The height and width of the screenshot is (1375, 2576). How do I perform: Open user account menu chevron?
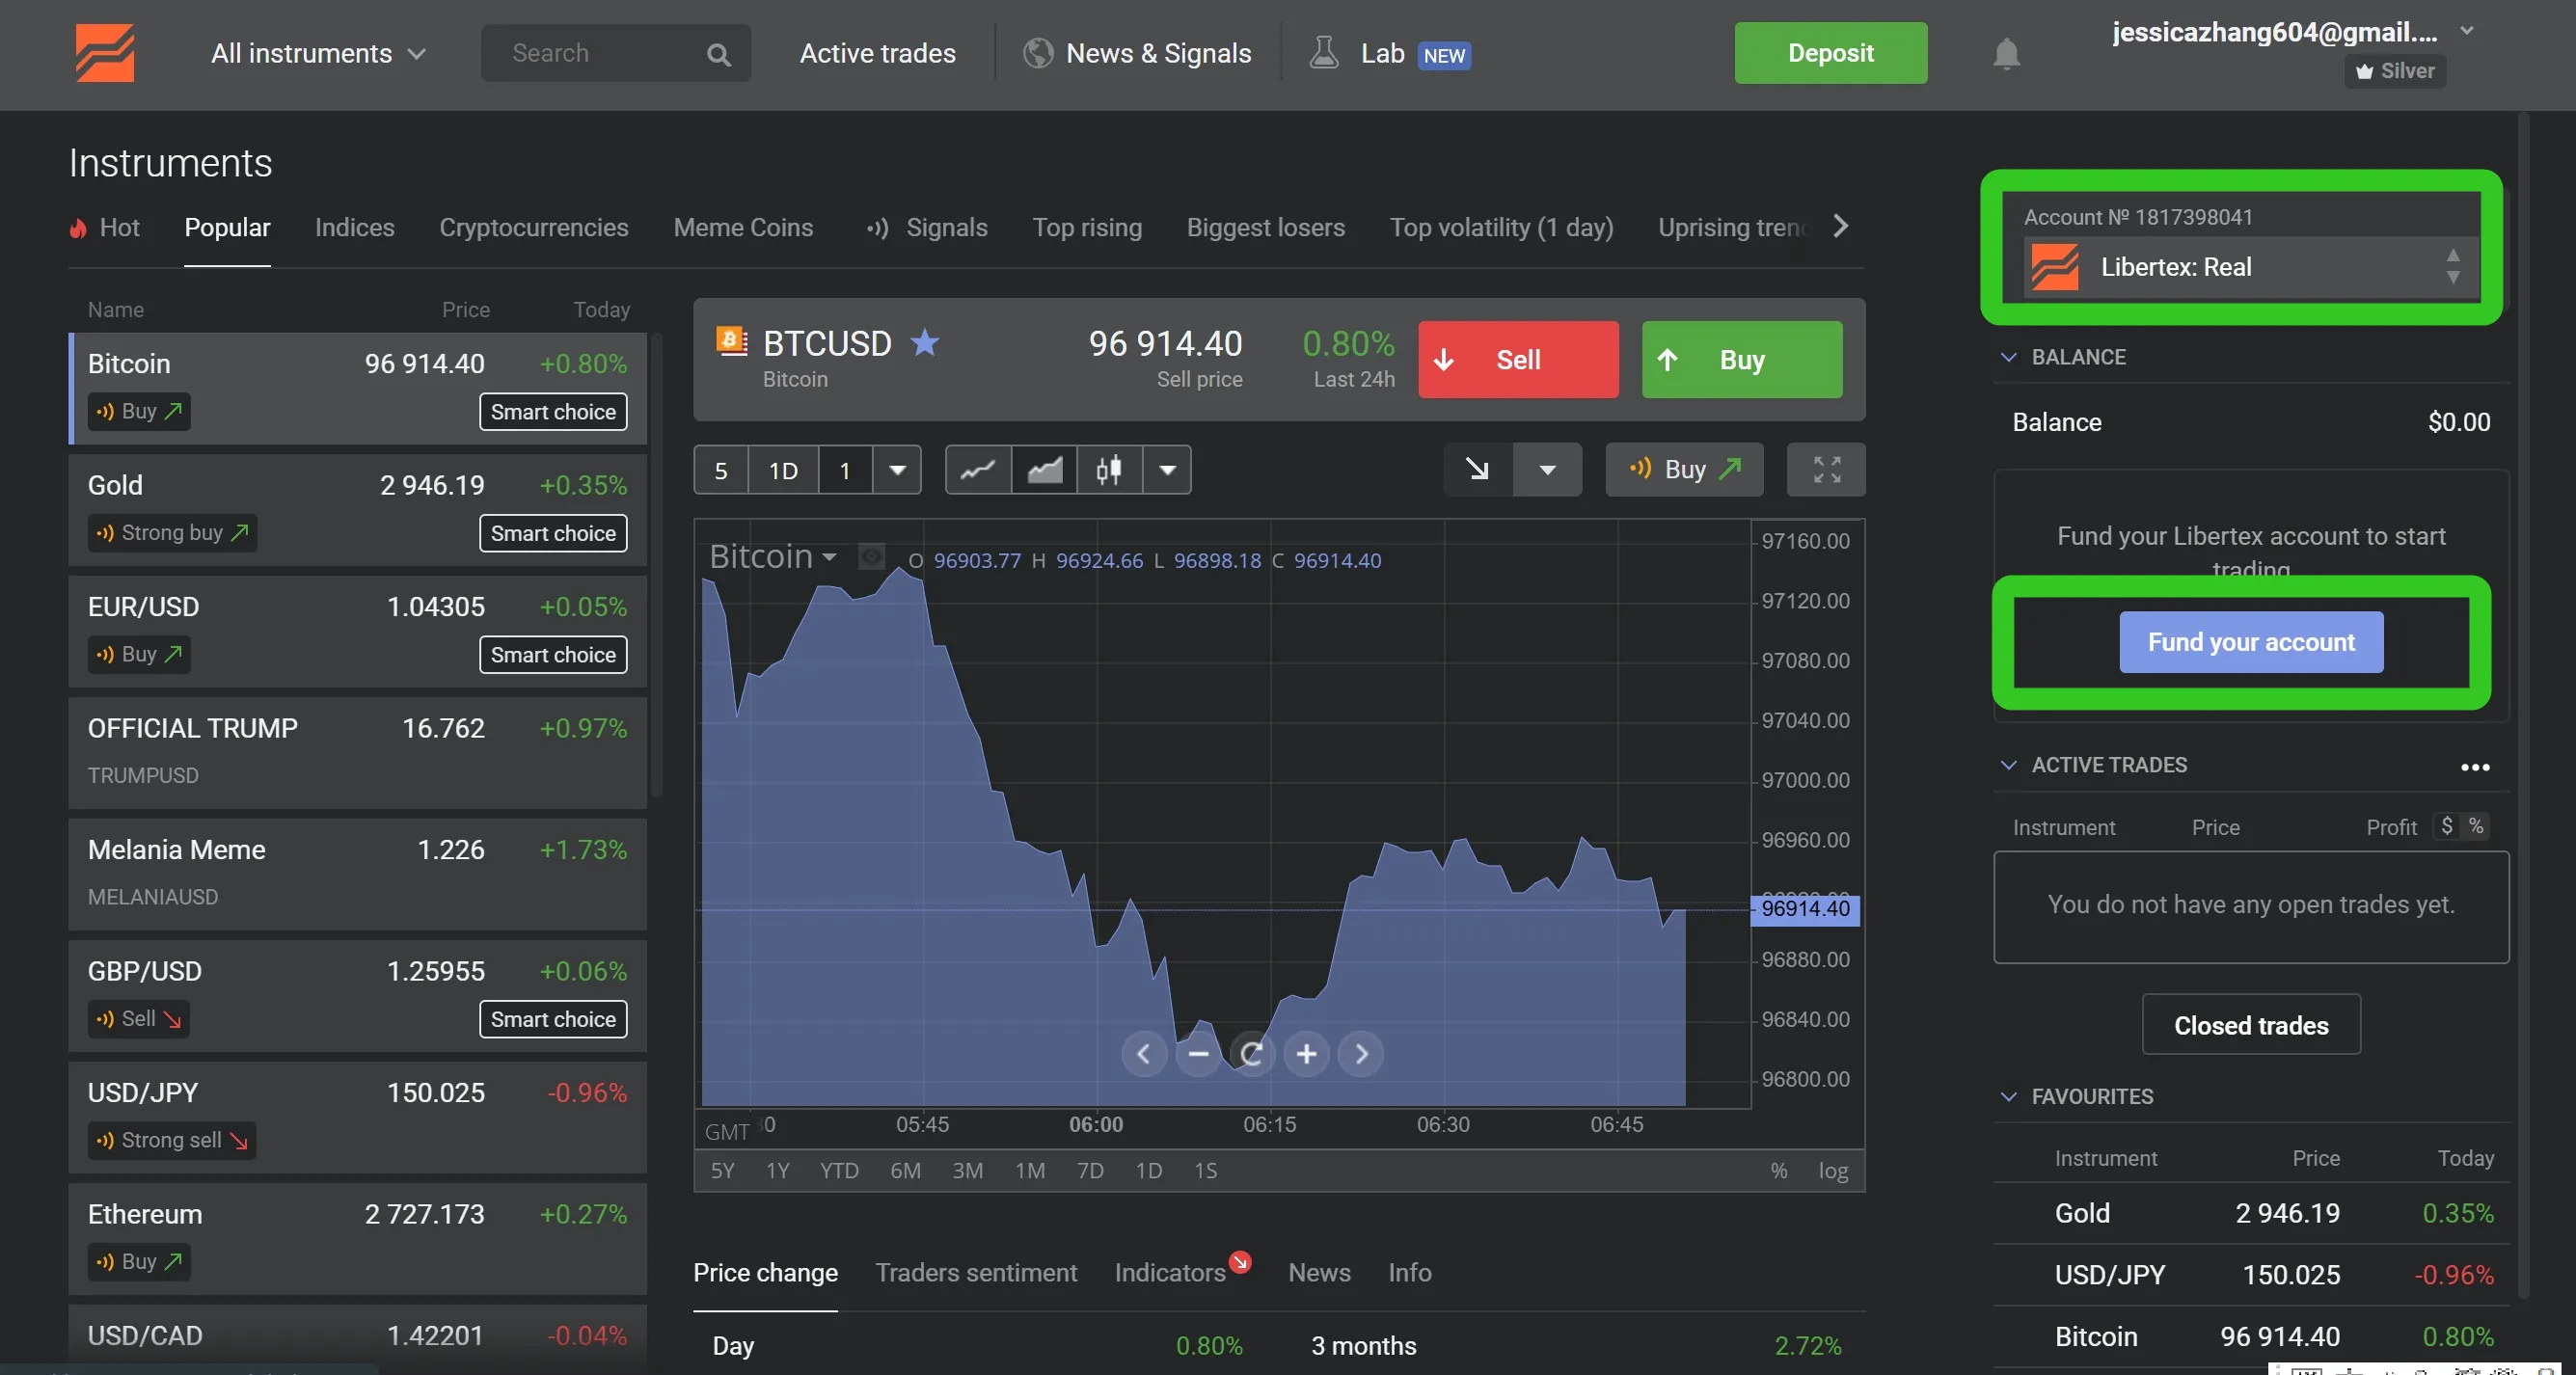pos(2466,30)
